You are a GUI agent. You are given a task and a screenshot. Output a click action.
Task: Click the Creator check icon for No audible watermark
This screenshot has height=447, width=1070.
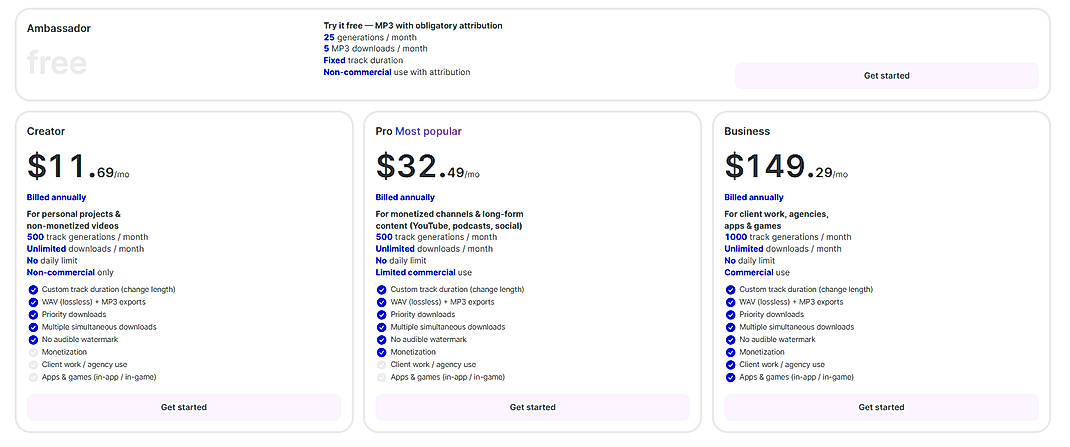[x=33, y=340]
